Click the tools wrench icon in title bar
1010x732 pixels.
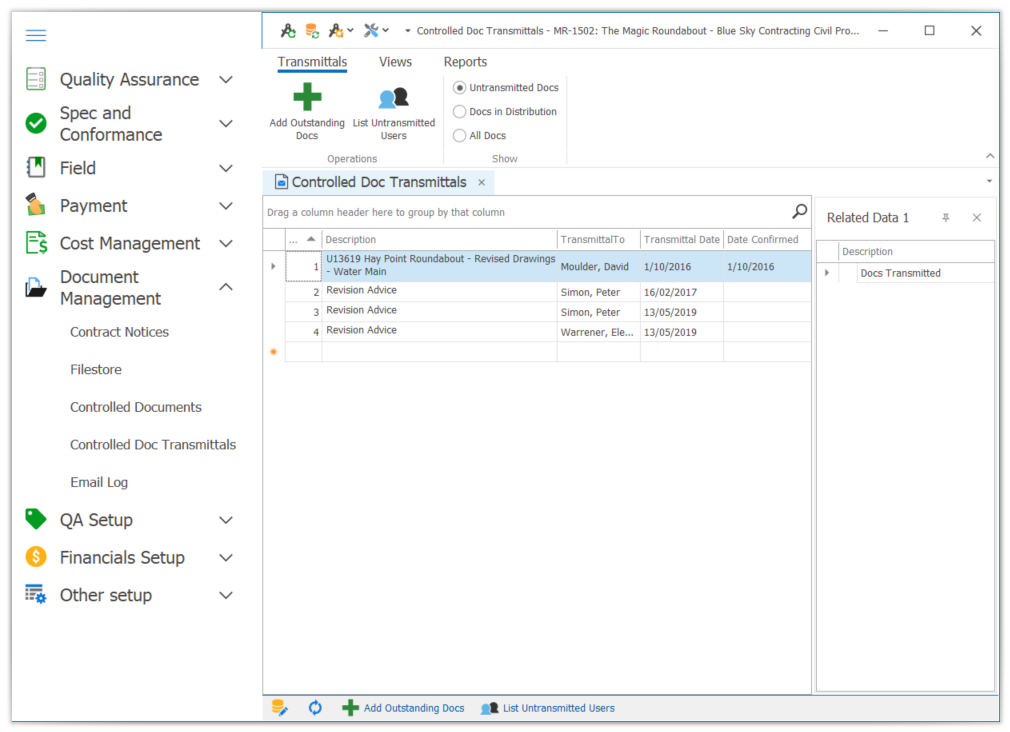click(x=371, y=31)
